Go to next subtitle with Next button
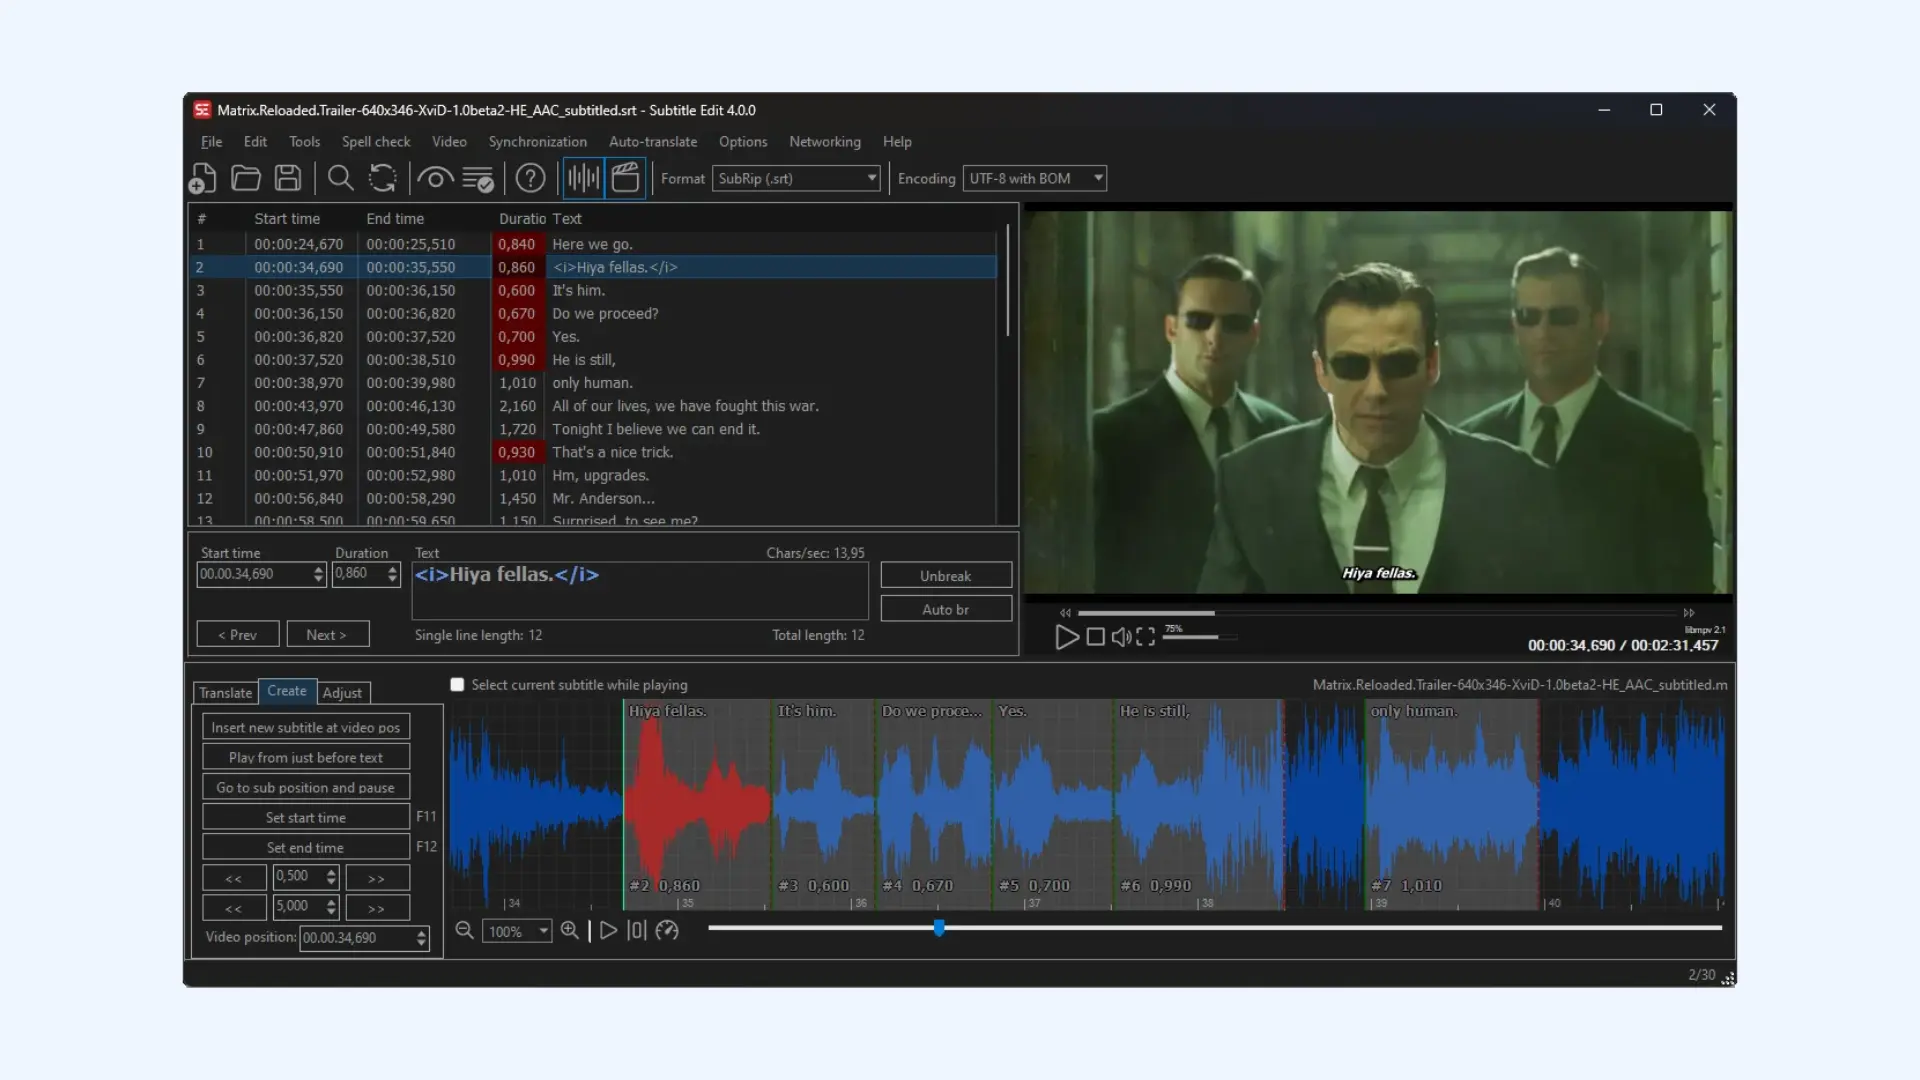 327,635
